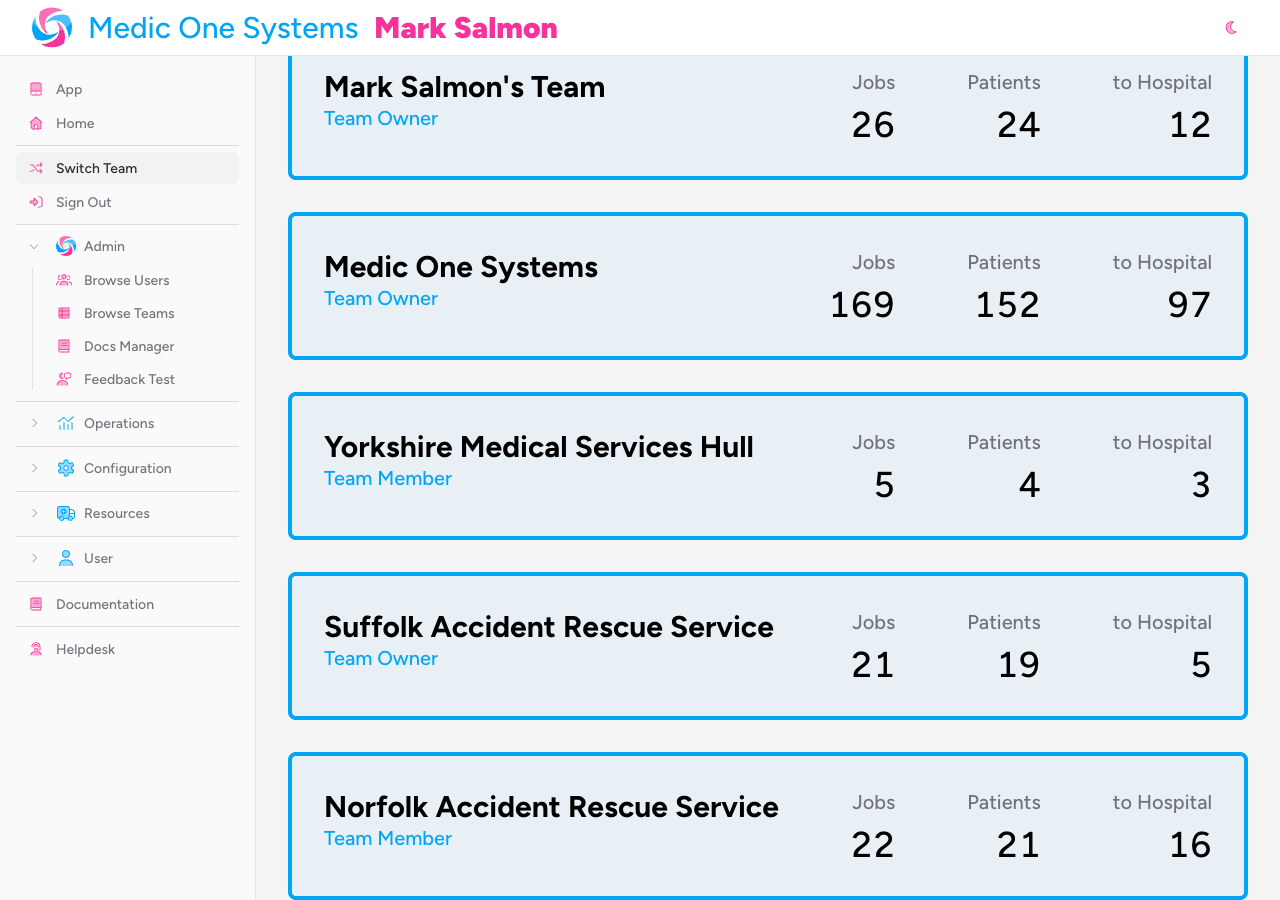Click the Feedback Test icon
Viewport: 1280px width, 900px height.
(64, 379)
